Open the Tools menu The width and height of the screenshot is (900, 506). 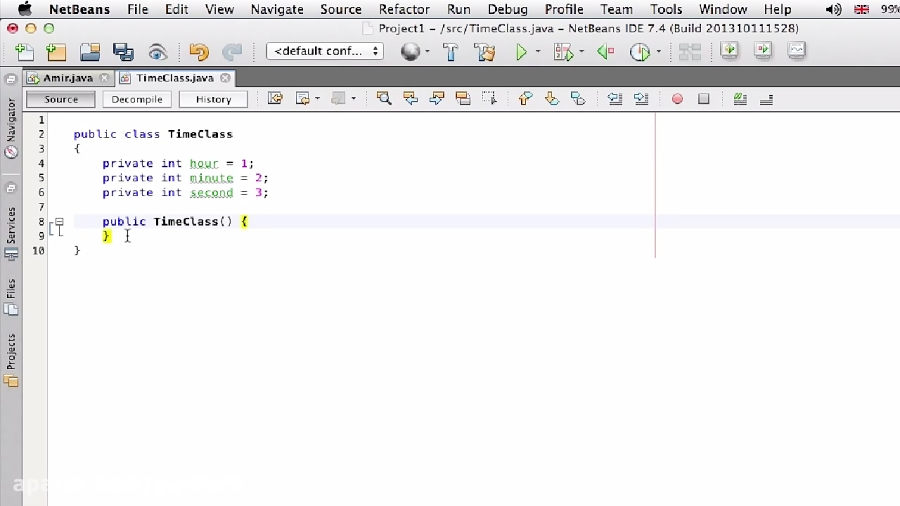pyautogui.click(x=666, y=9)
